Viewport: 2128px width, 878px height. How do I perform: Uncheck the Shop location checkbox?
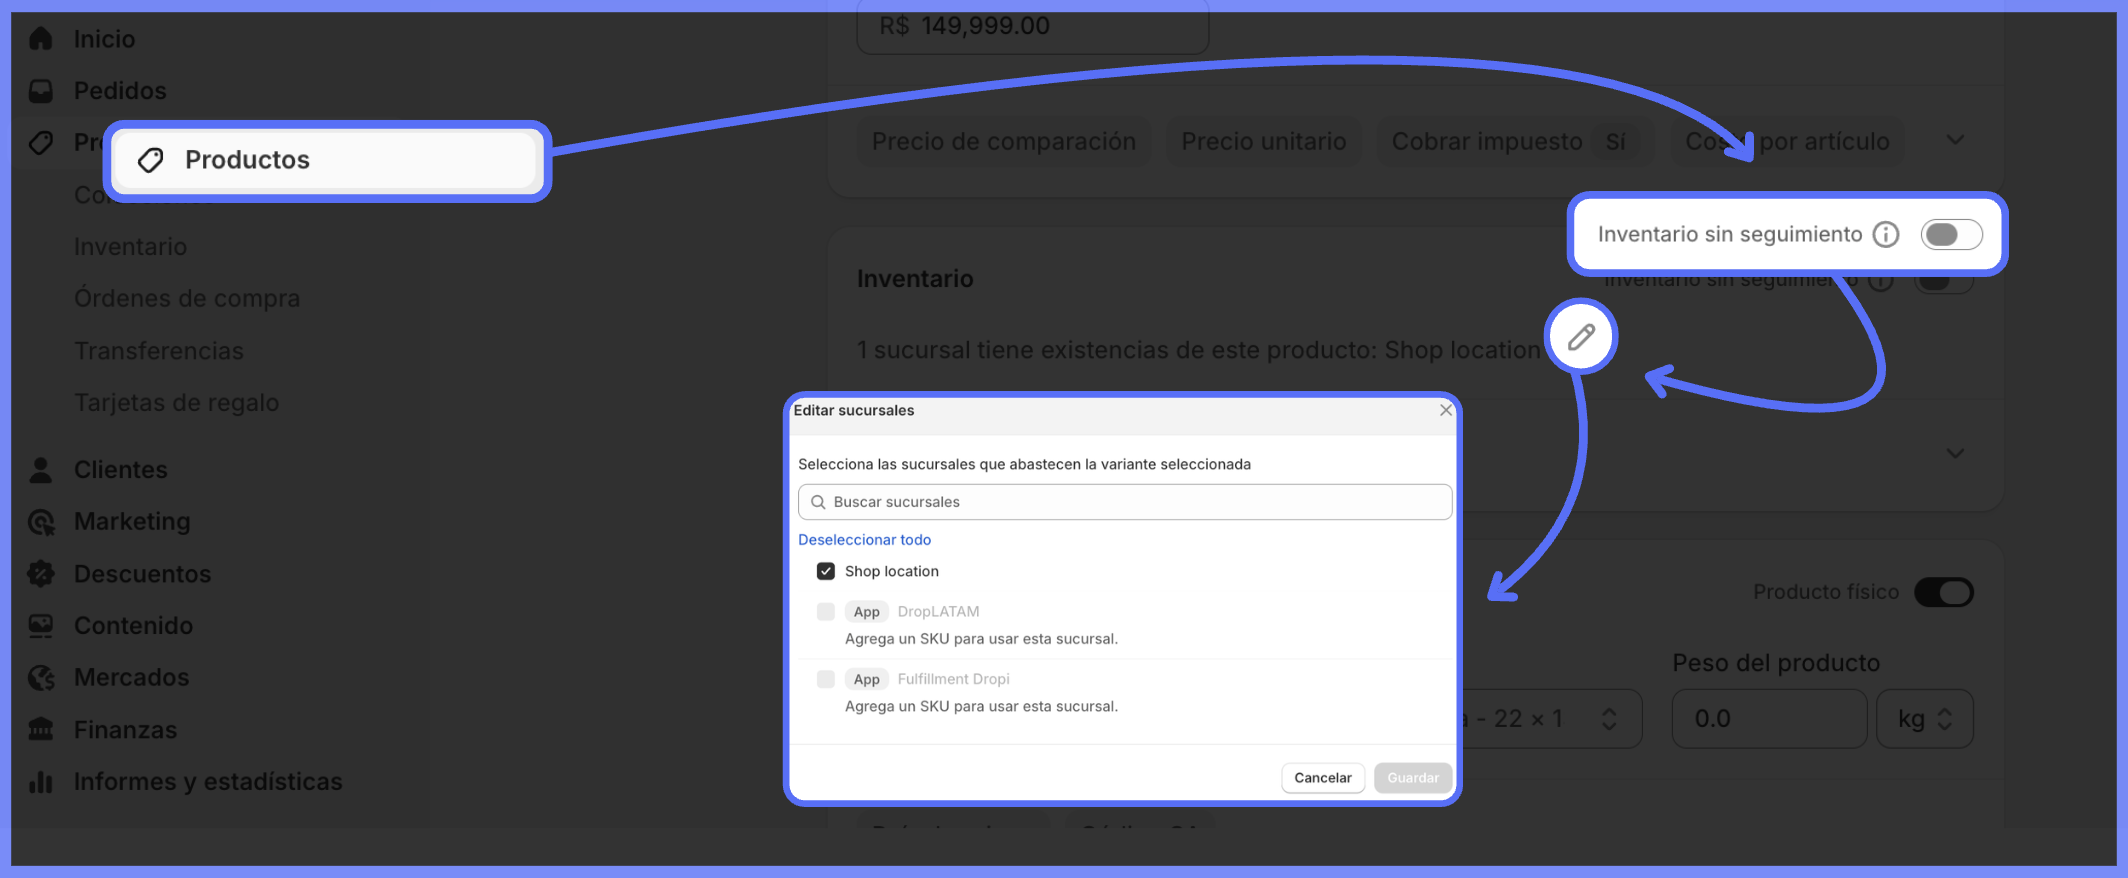[826, 571]
